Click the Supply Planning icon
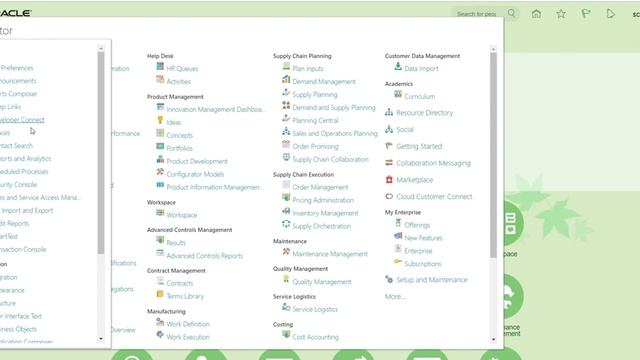The height and width of the screenshot is (360, 640). [x=286, y=92]
